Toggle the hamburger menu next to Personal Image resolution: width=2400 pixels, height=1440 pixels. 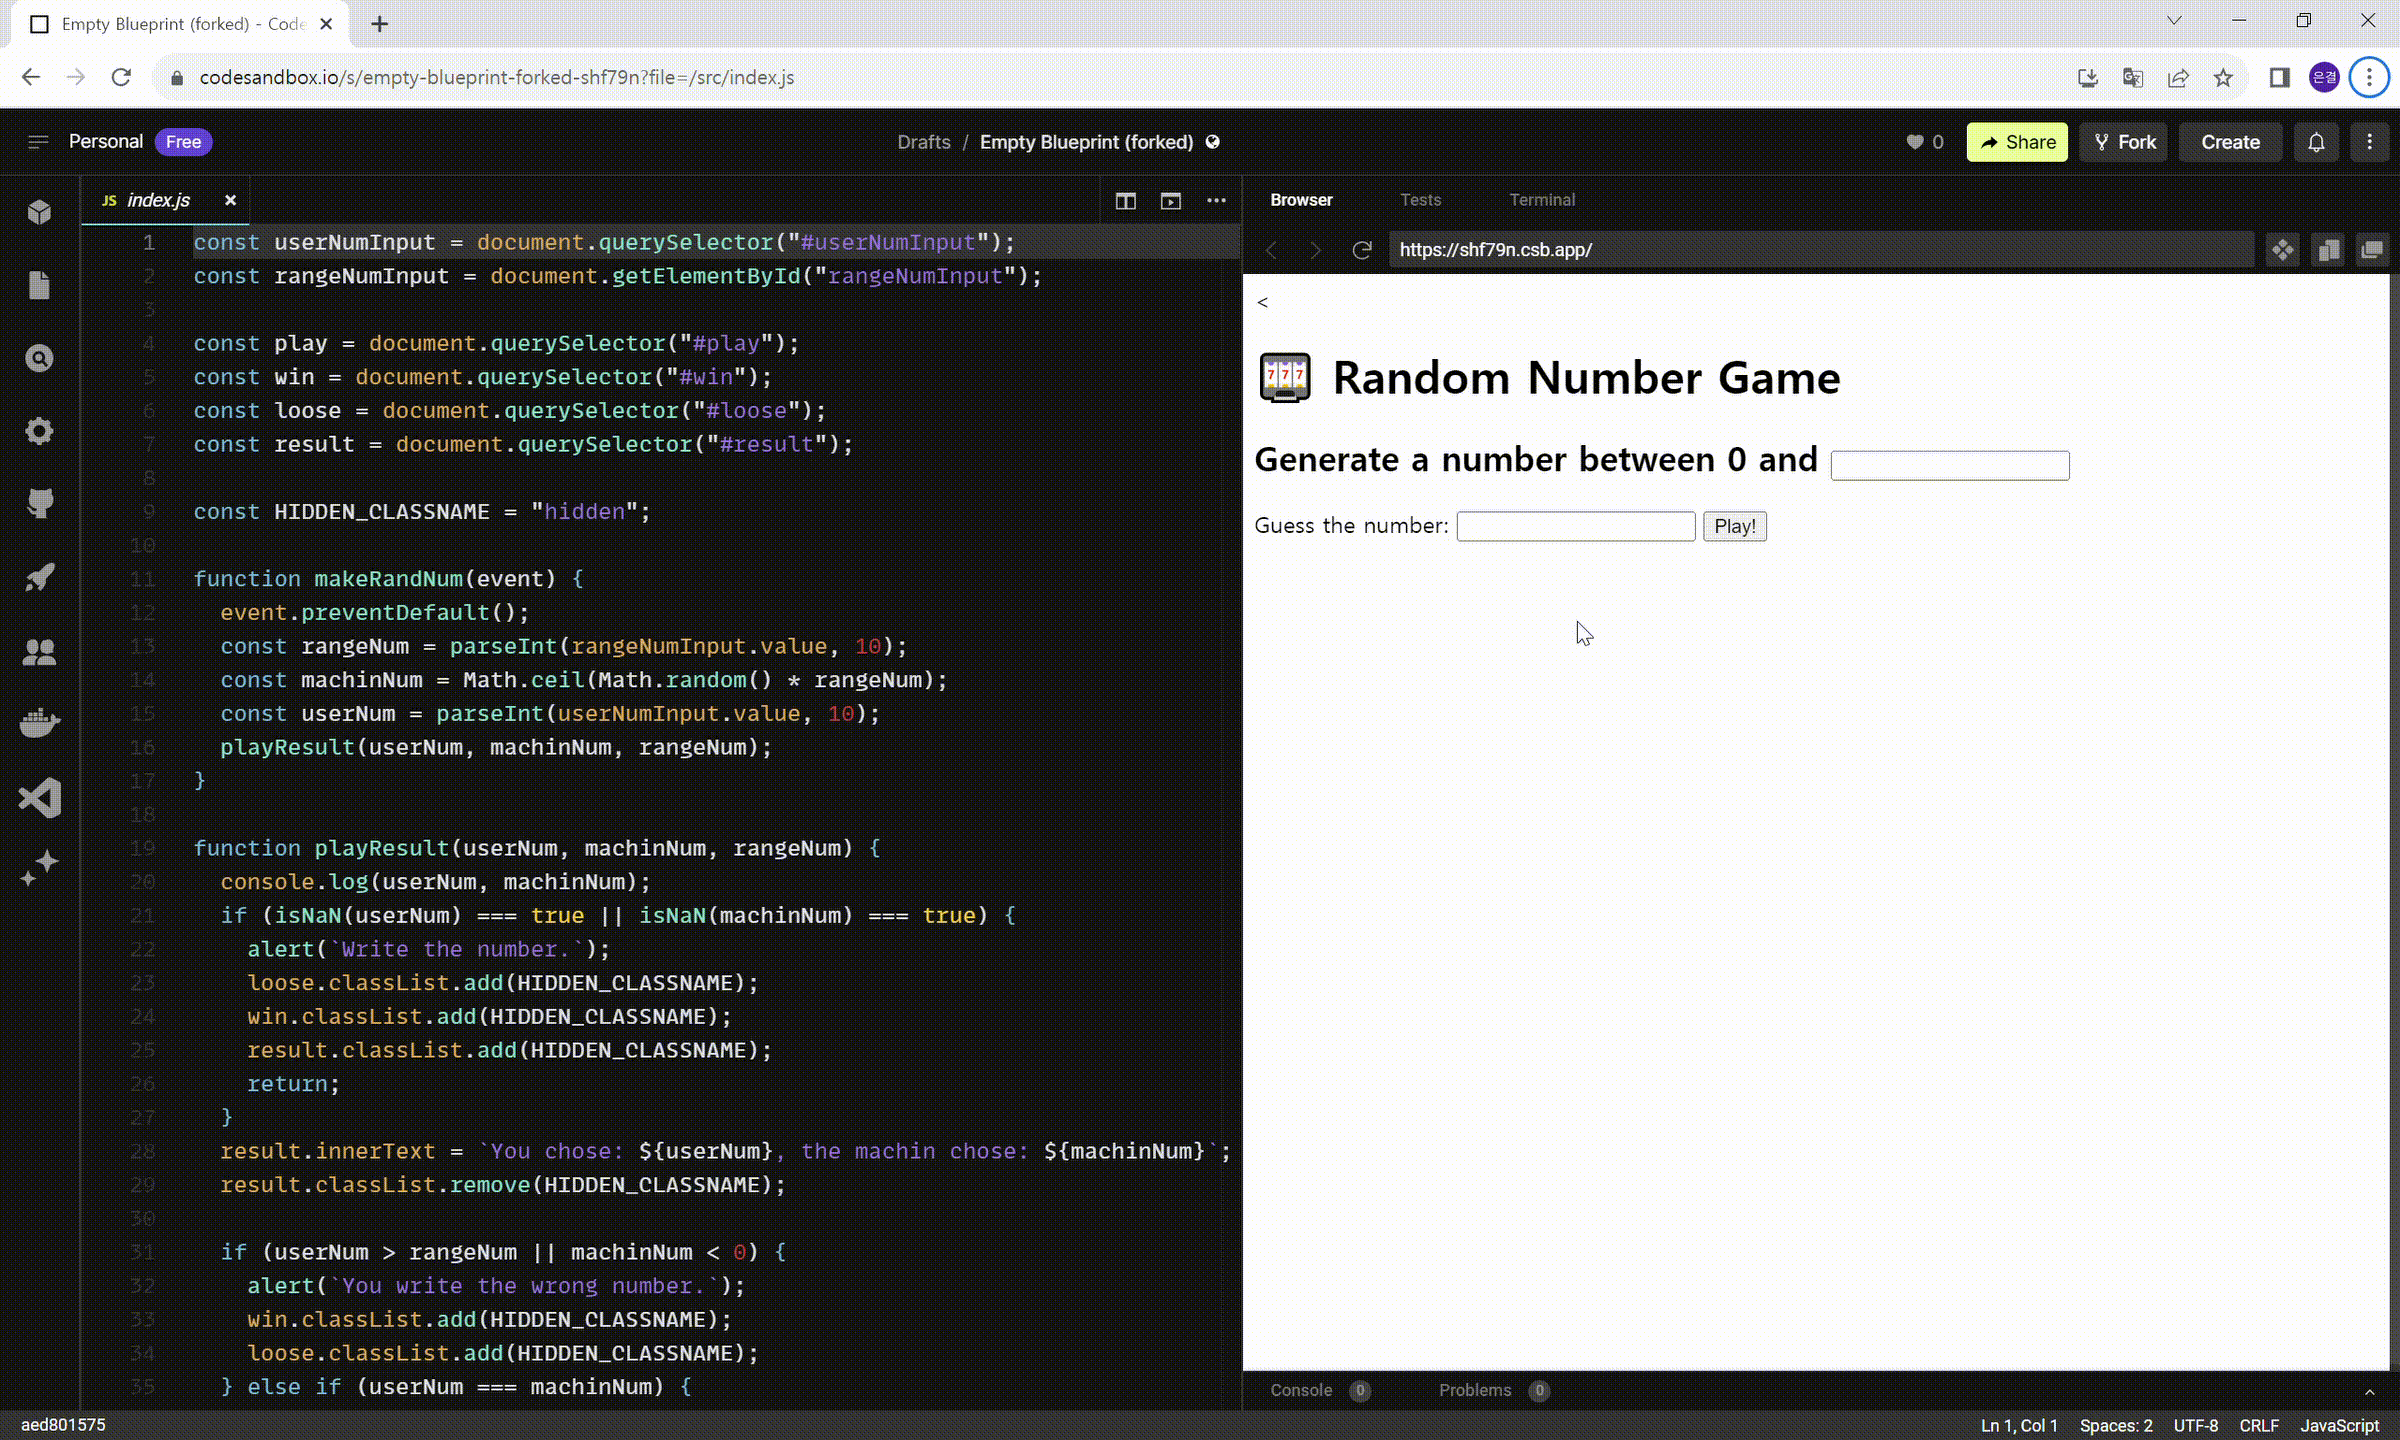click(x=37, y=142)
